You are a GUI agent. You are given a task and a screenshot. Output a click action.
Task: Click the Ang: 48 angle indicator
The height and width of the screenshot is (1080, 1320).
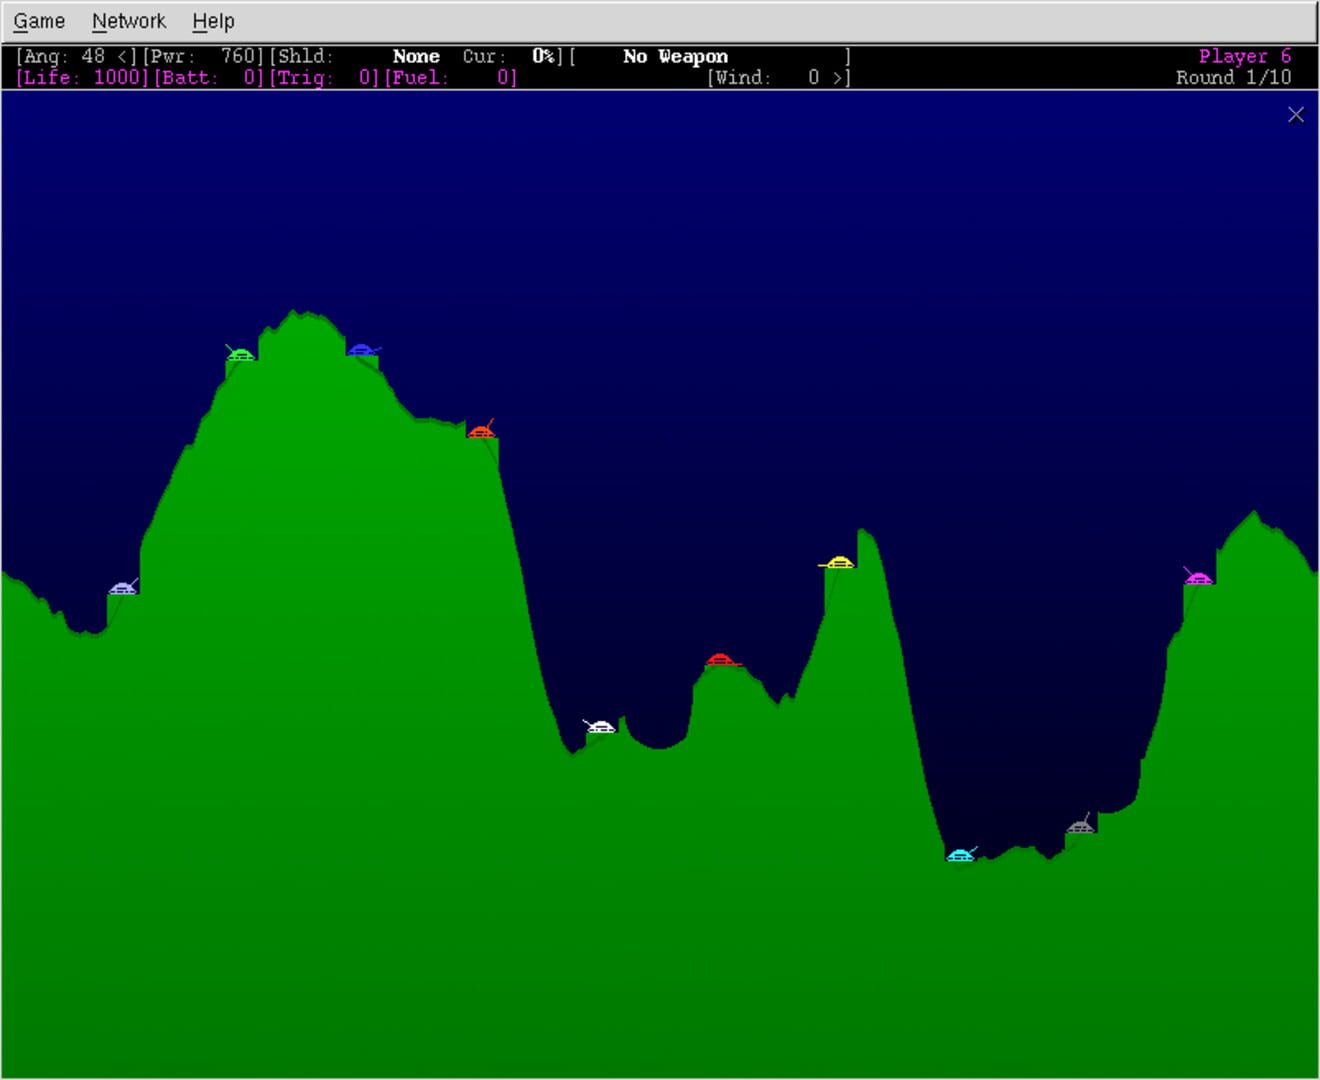pyautogui.click(x=76, y=57)
